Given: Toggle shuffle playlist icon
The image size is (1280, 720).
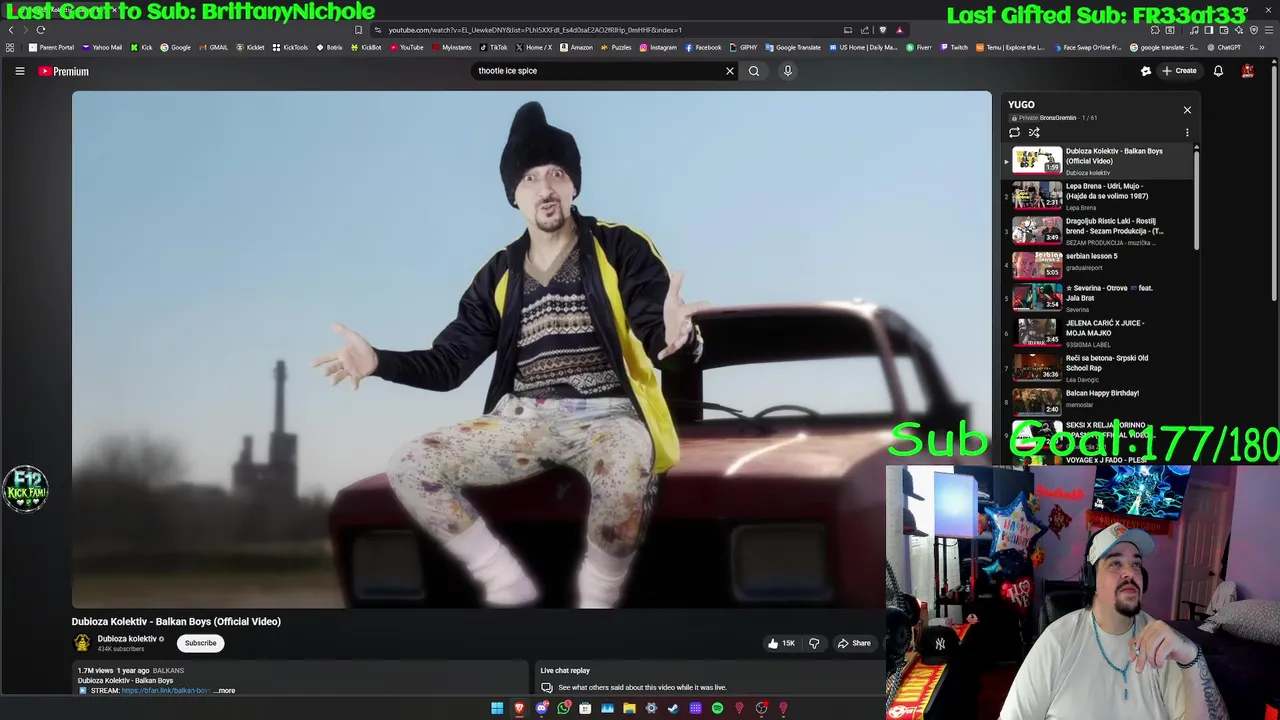Looking at the screenshot, I should tap(1034, 132).
